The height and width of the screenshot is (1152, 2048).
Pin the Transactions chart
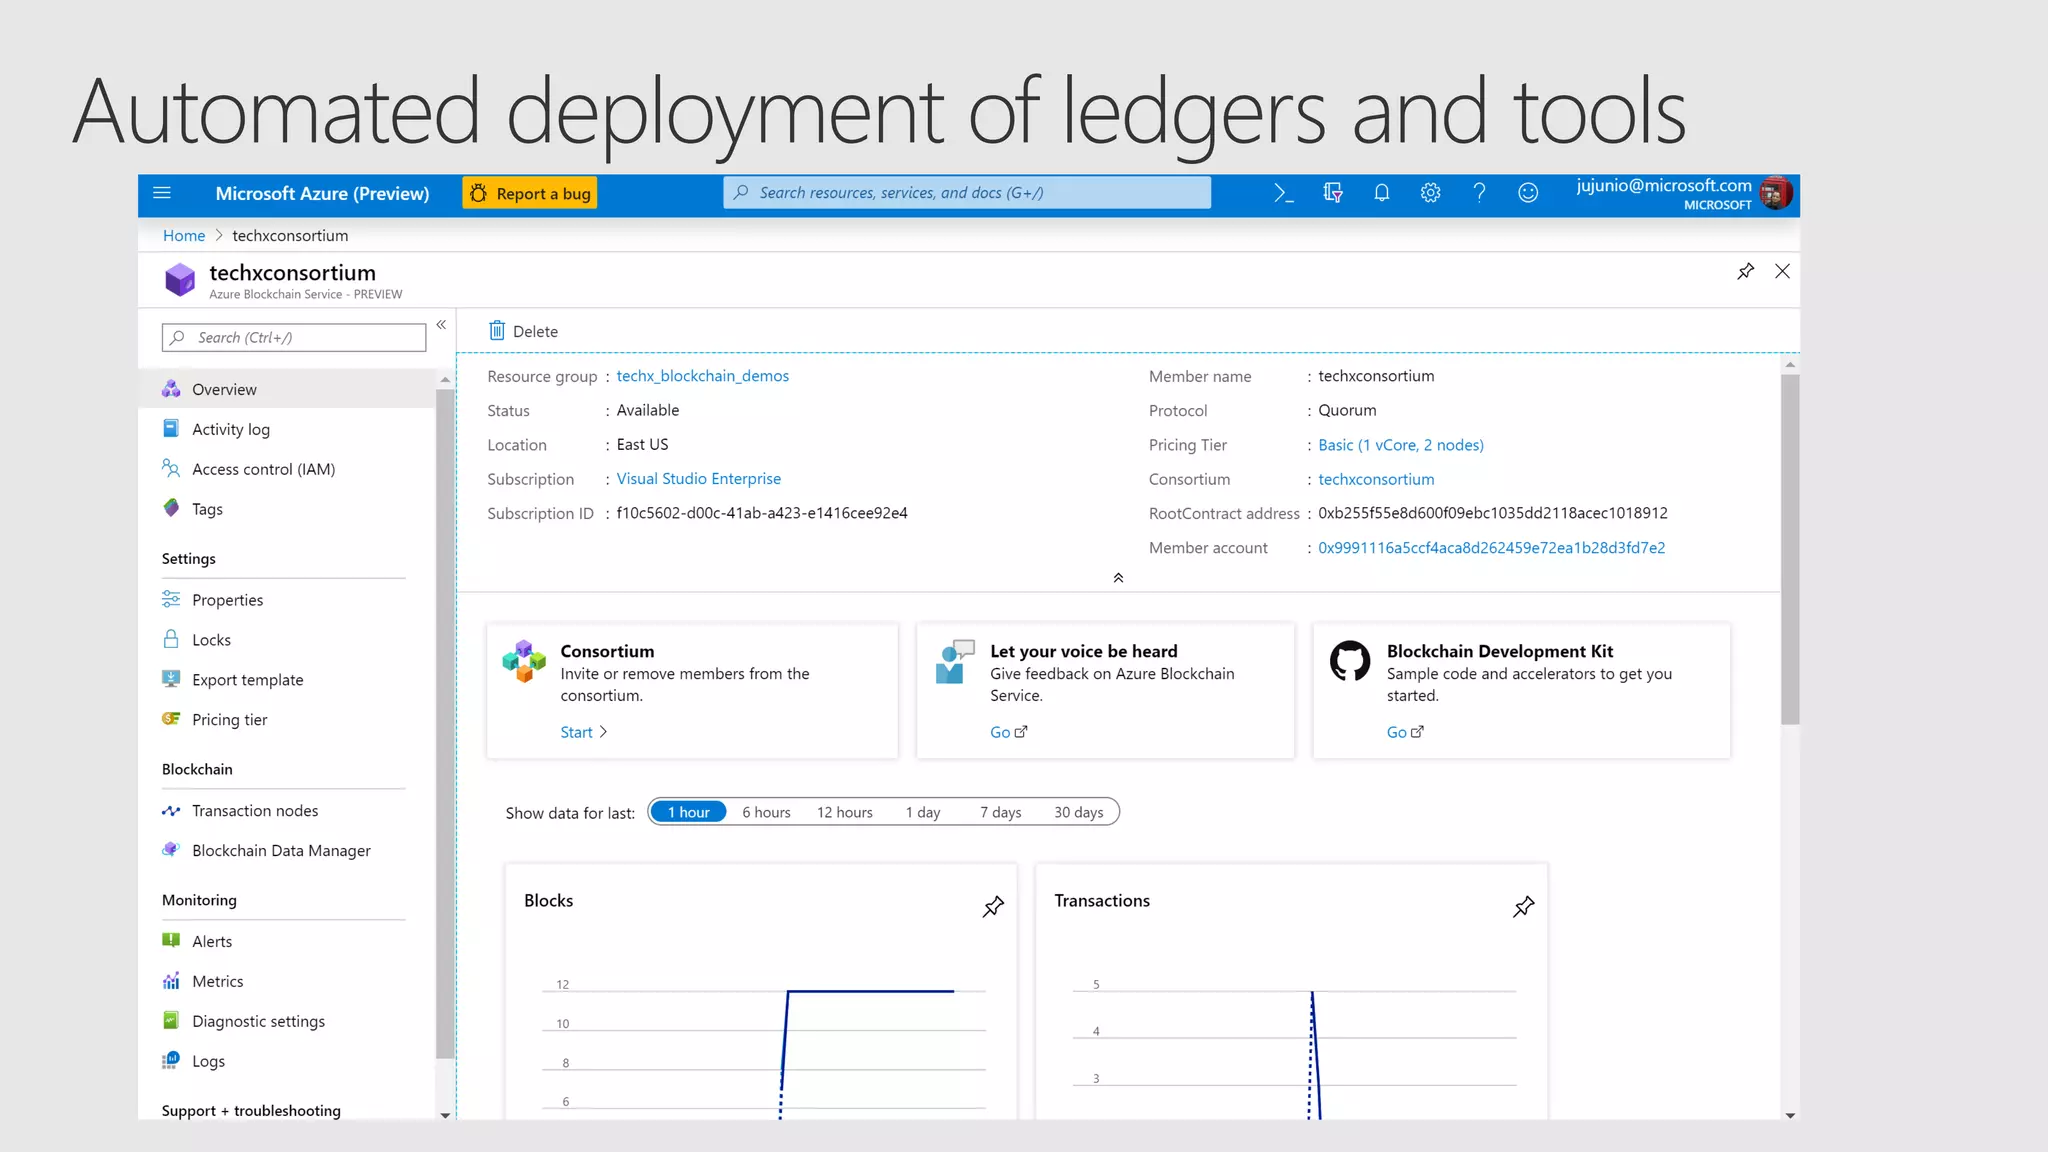pyautogui.click(x=1523, y=907)
